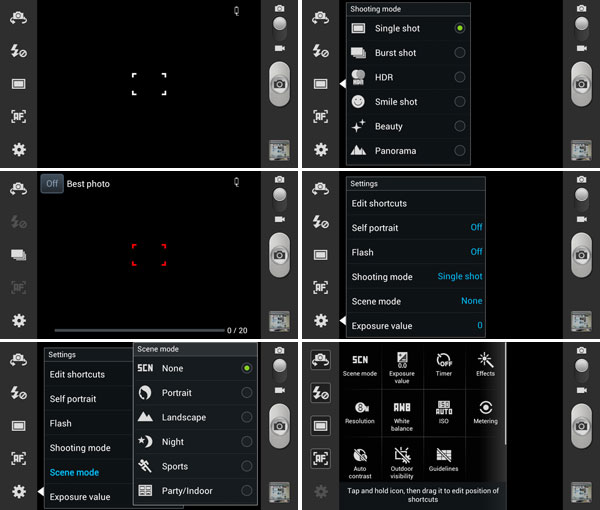Open Shooting mode setting showing Single shot
The height and width of the screenshot is (510, 600).
coord(416,277)
